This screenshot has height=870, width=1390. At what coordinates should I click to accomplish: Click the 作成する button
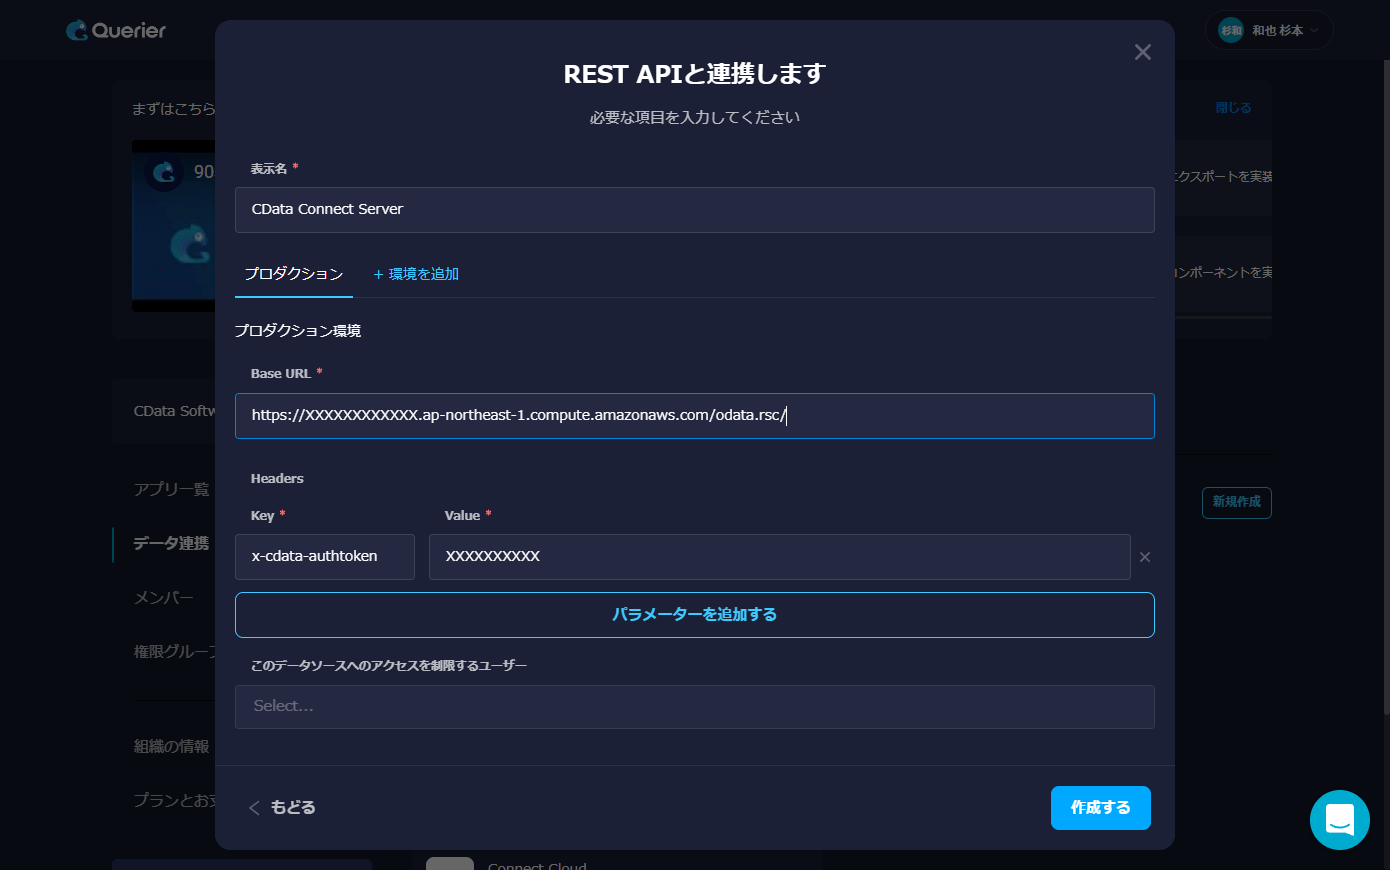(1101, 808)
